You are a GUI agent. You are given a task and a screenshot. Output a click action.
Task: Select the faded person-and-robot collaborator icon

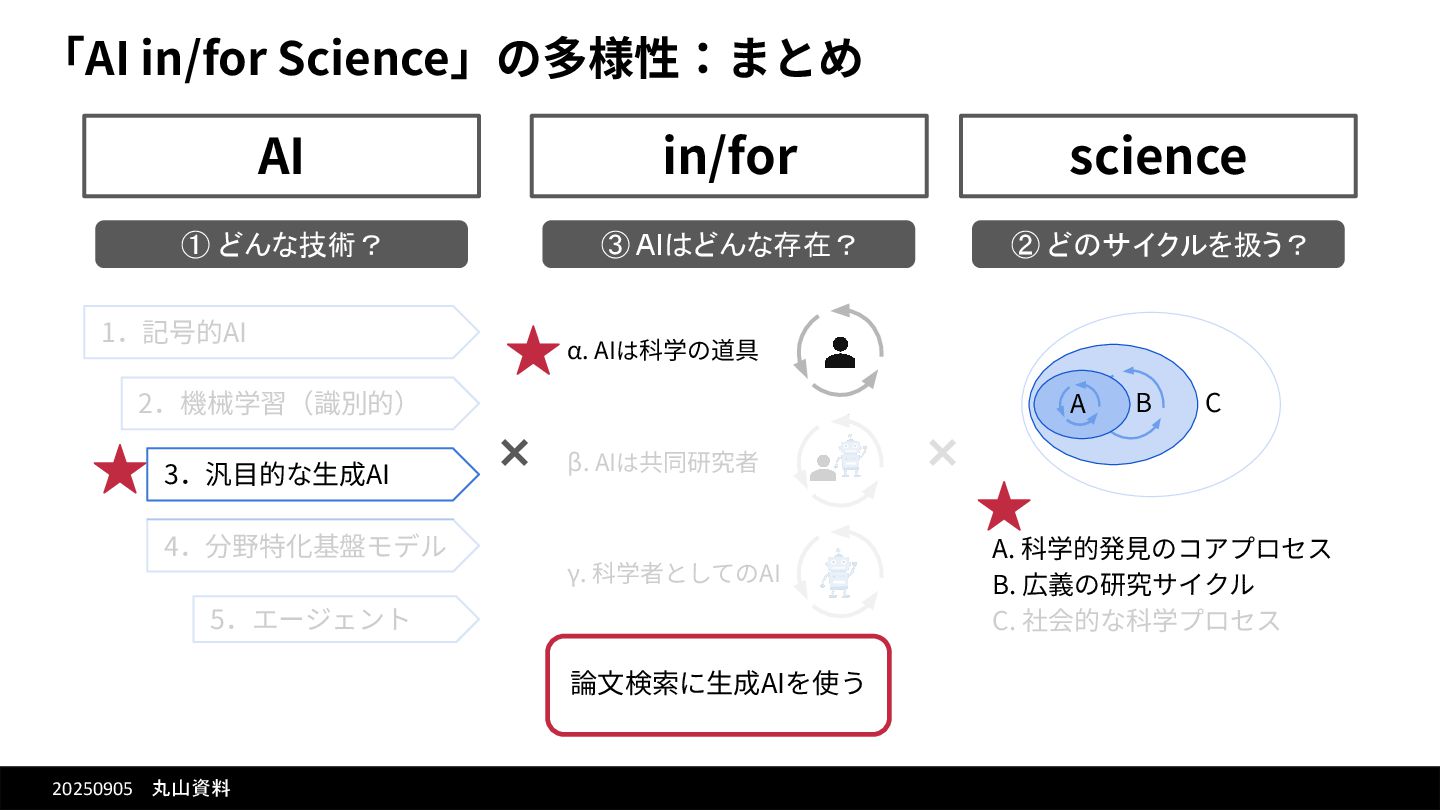coord(840,460)
